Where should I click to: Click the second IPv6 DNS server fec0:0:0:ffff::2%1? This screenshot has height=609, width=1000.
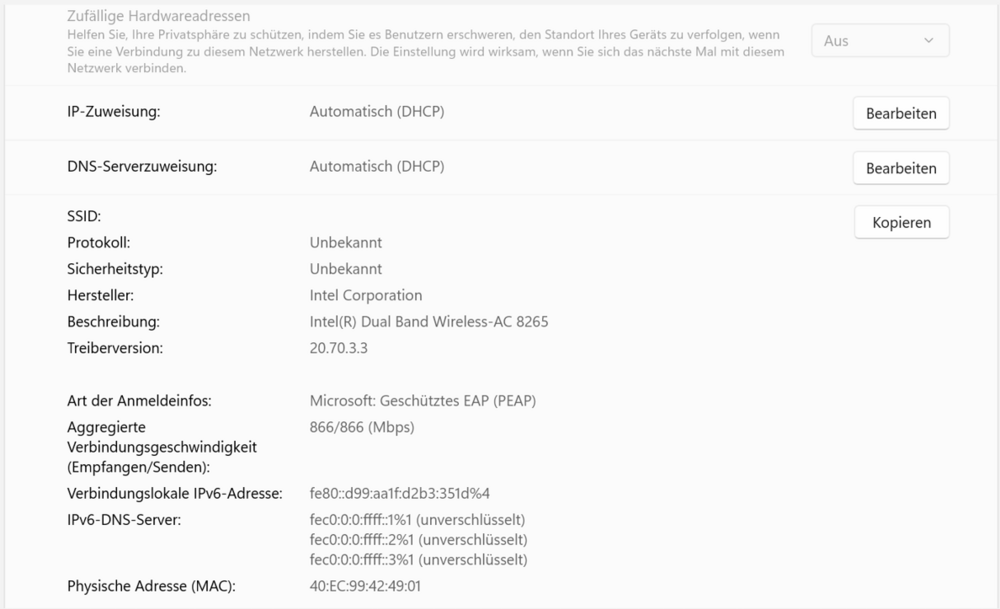coord(418,540)
